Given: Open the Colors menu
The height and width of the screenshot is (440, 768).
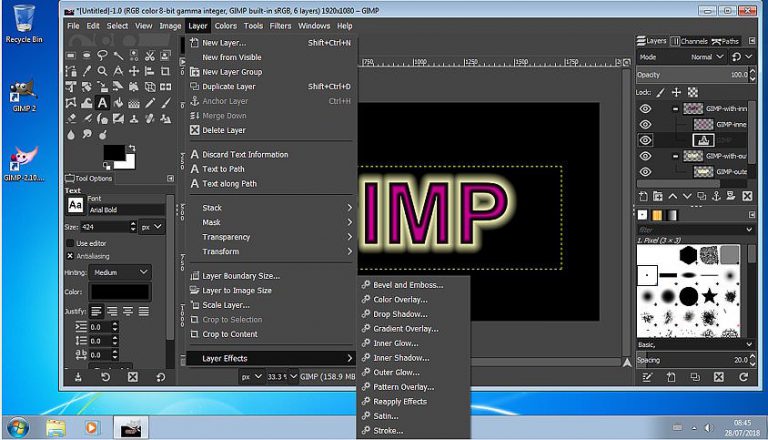Looking at the screenshot, I should tap(225, 26).
